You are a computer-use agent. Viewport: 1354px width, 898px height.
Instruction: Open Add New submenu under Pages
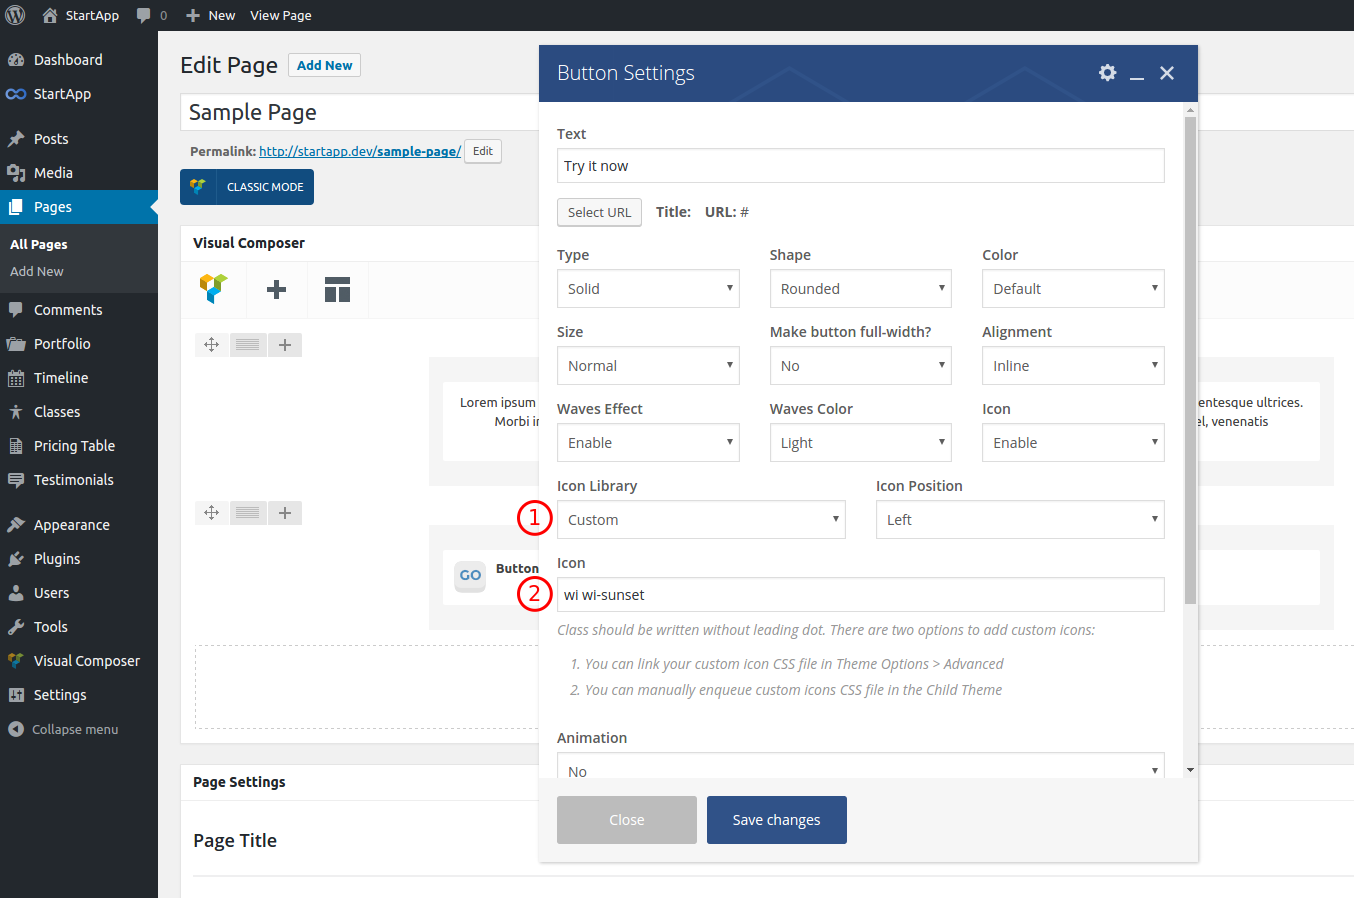37,271
